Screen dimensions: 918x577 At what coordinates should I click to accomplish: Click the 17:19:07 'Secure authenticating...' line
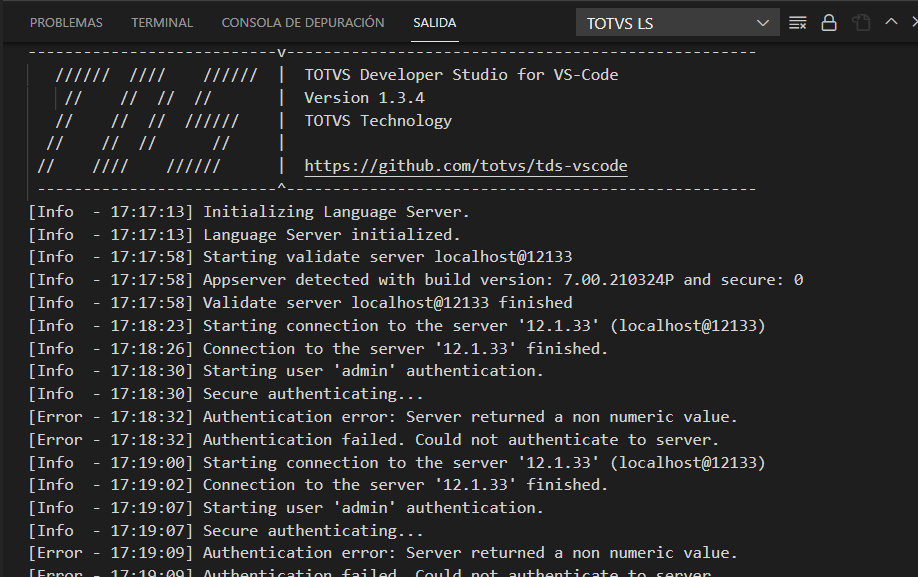pos(226,531)
